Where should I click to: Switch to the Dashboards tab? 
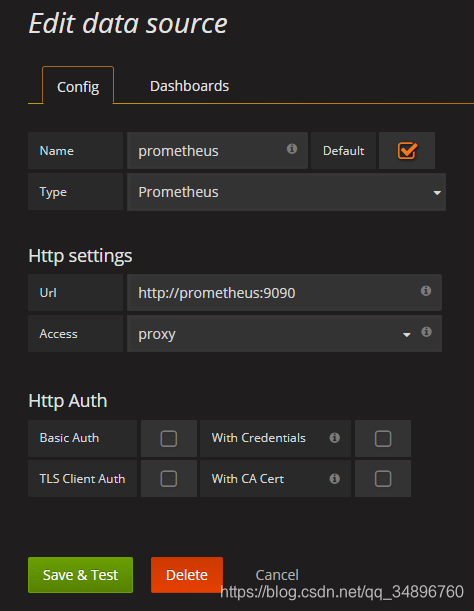coord(189,86)
